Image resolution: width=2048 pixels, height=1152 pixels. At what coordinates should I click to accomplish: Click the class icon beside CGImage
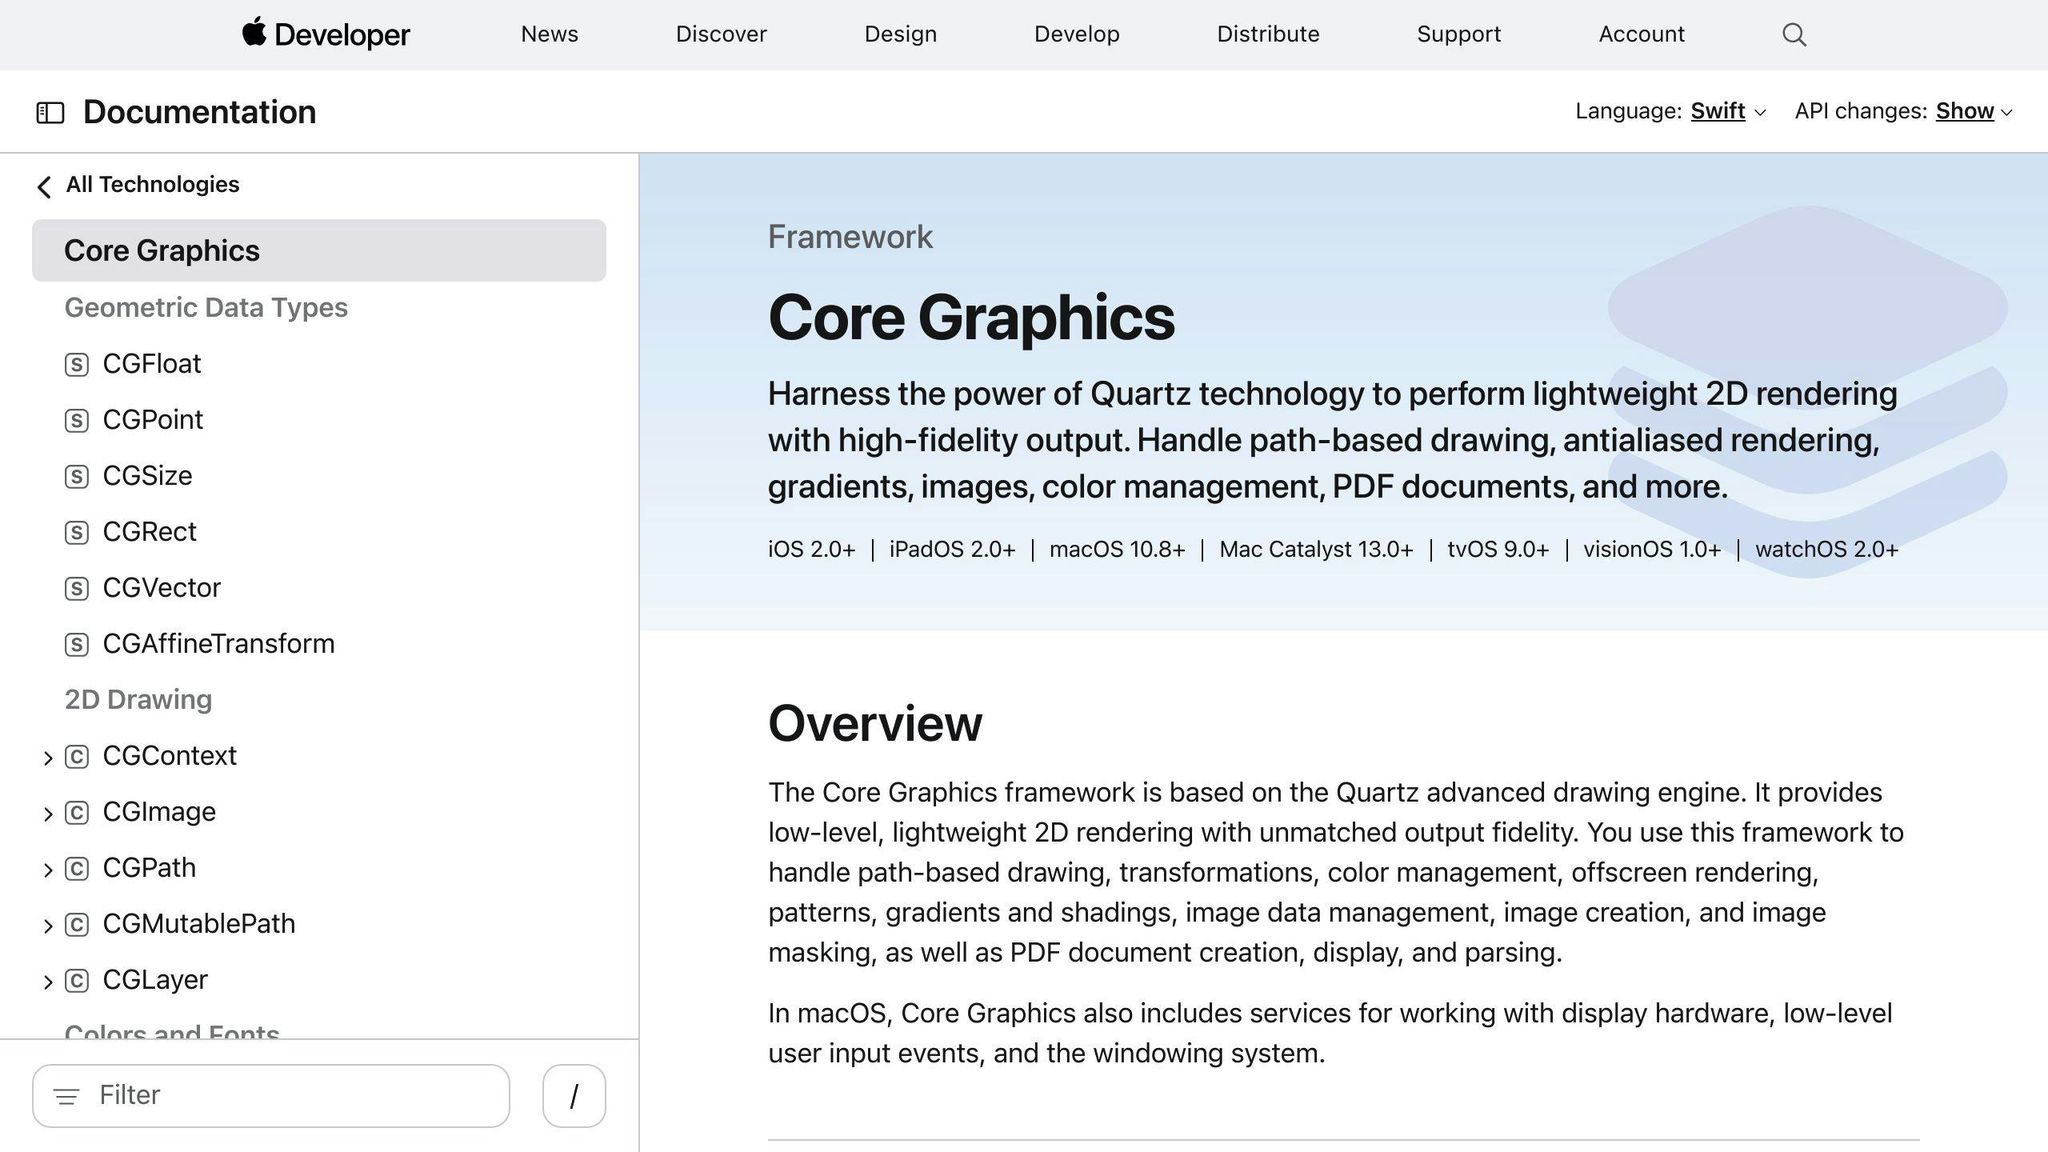click(x=77, y=813)
